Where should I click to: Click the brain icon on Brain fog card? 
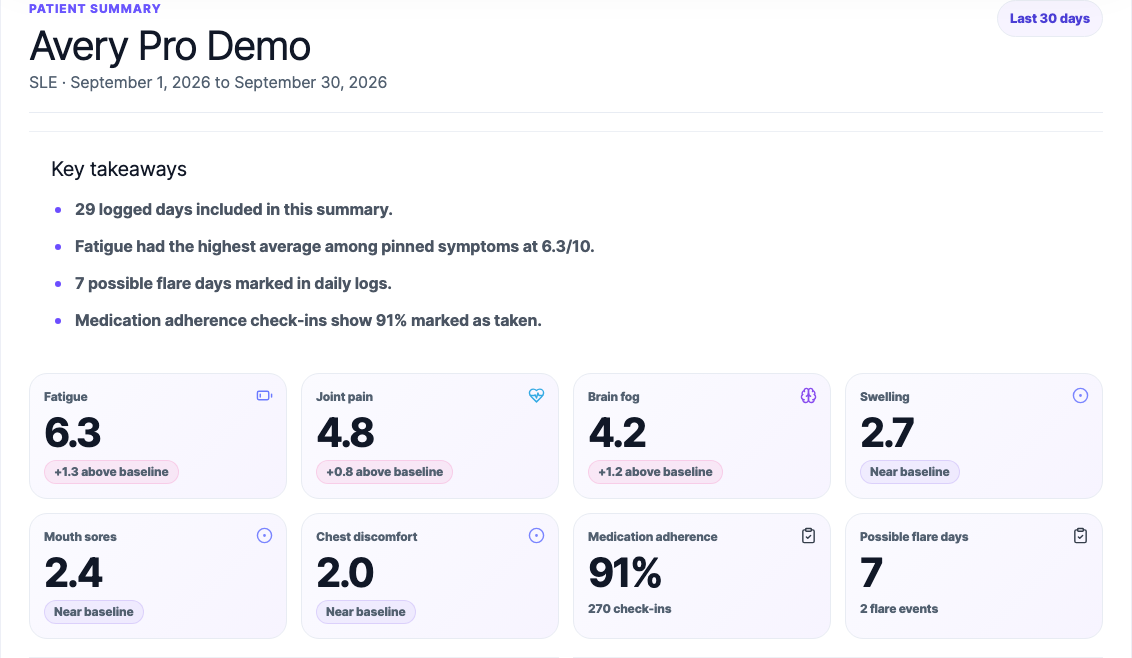pos(809,395)
